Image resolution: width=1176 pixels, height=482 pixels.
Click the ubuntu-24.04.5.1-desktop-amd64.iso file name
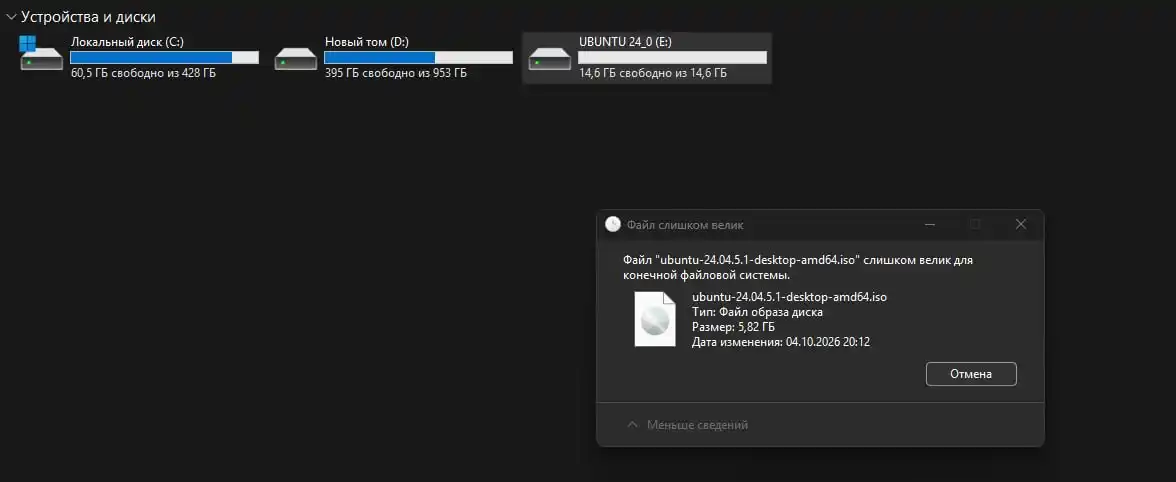tap(789, 297)
